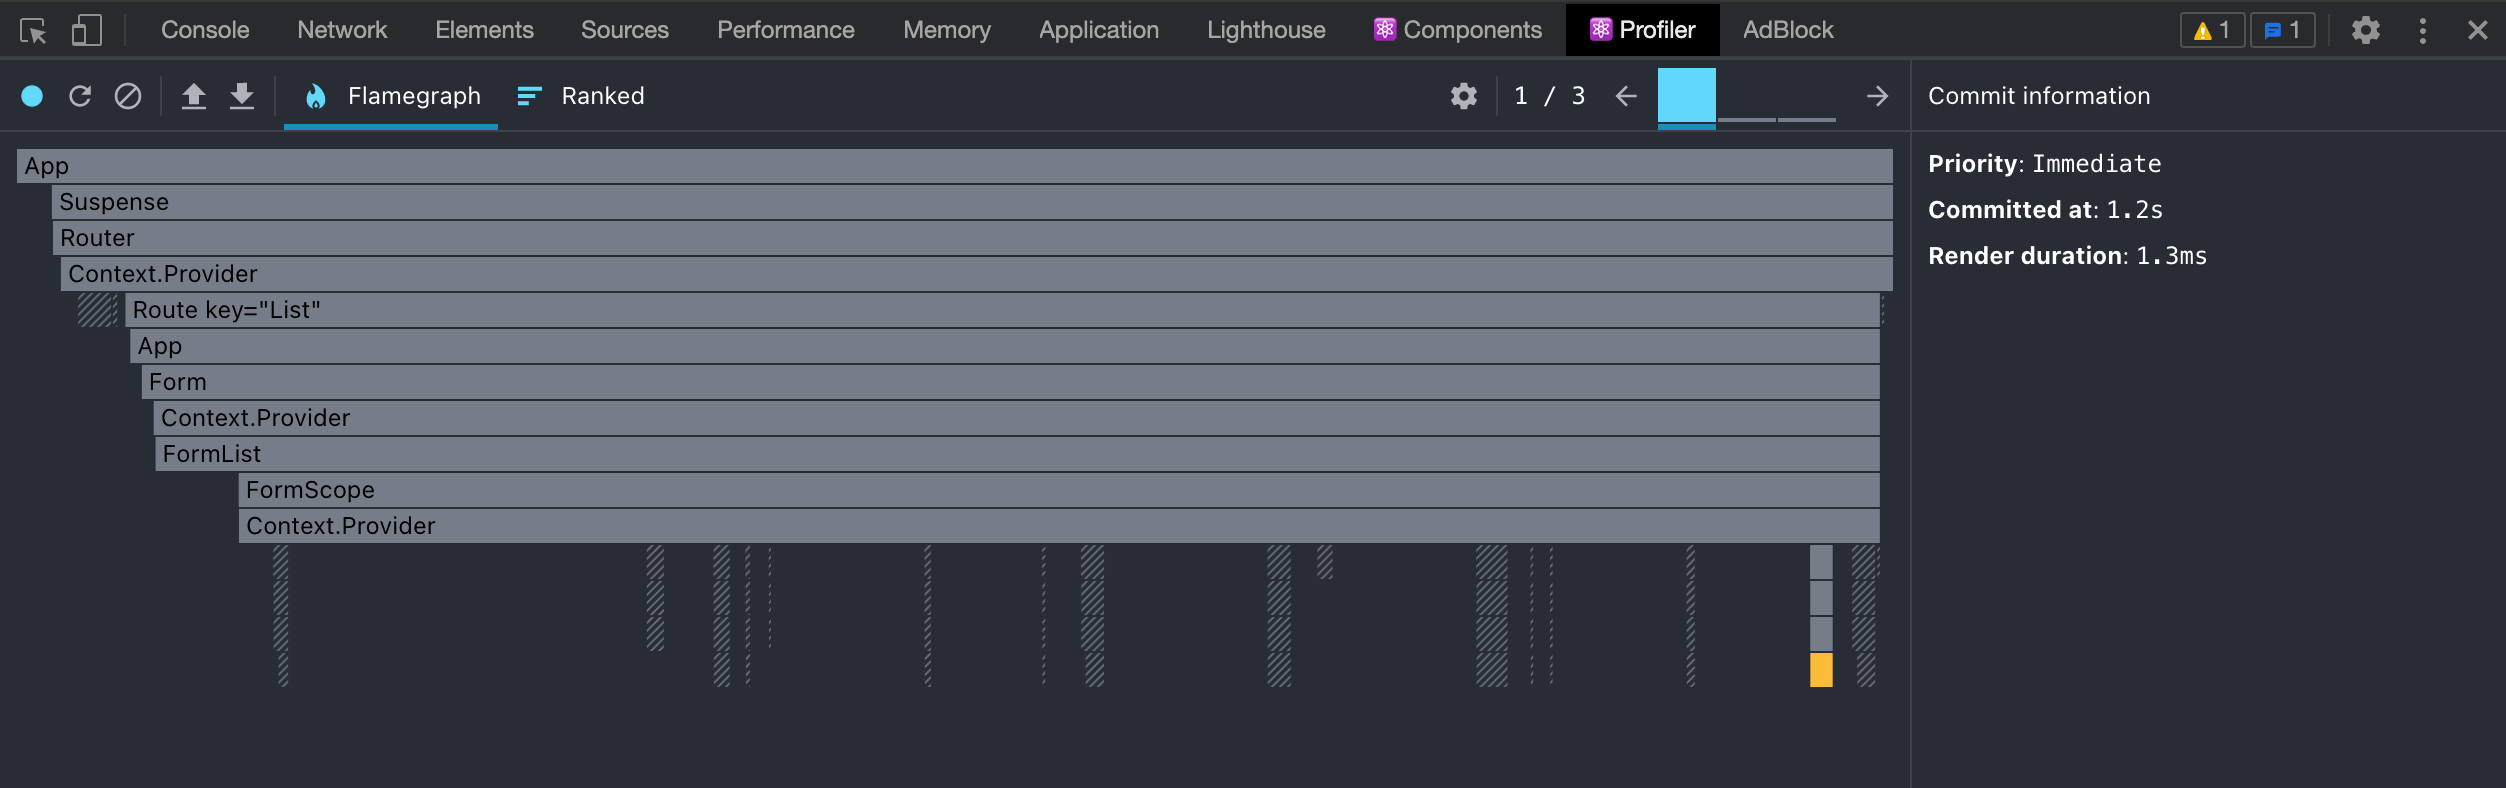Select the highlighted blue commit bar
This screenshot has width=2506, height=788.
(x=1686, y=96)
